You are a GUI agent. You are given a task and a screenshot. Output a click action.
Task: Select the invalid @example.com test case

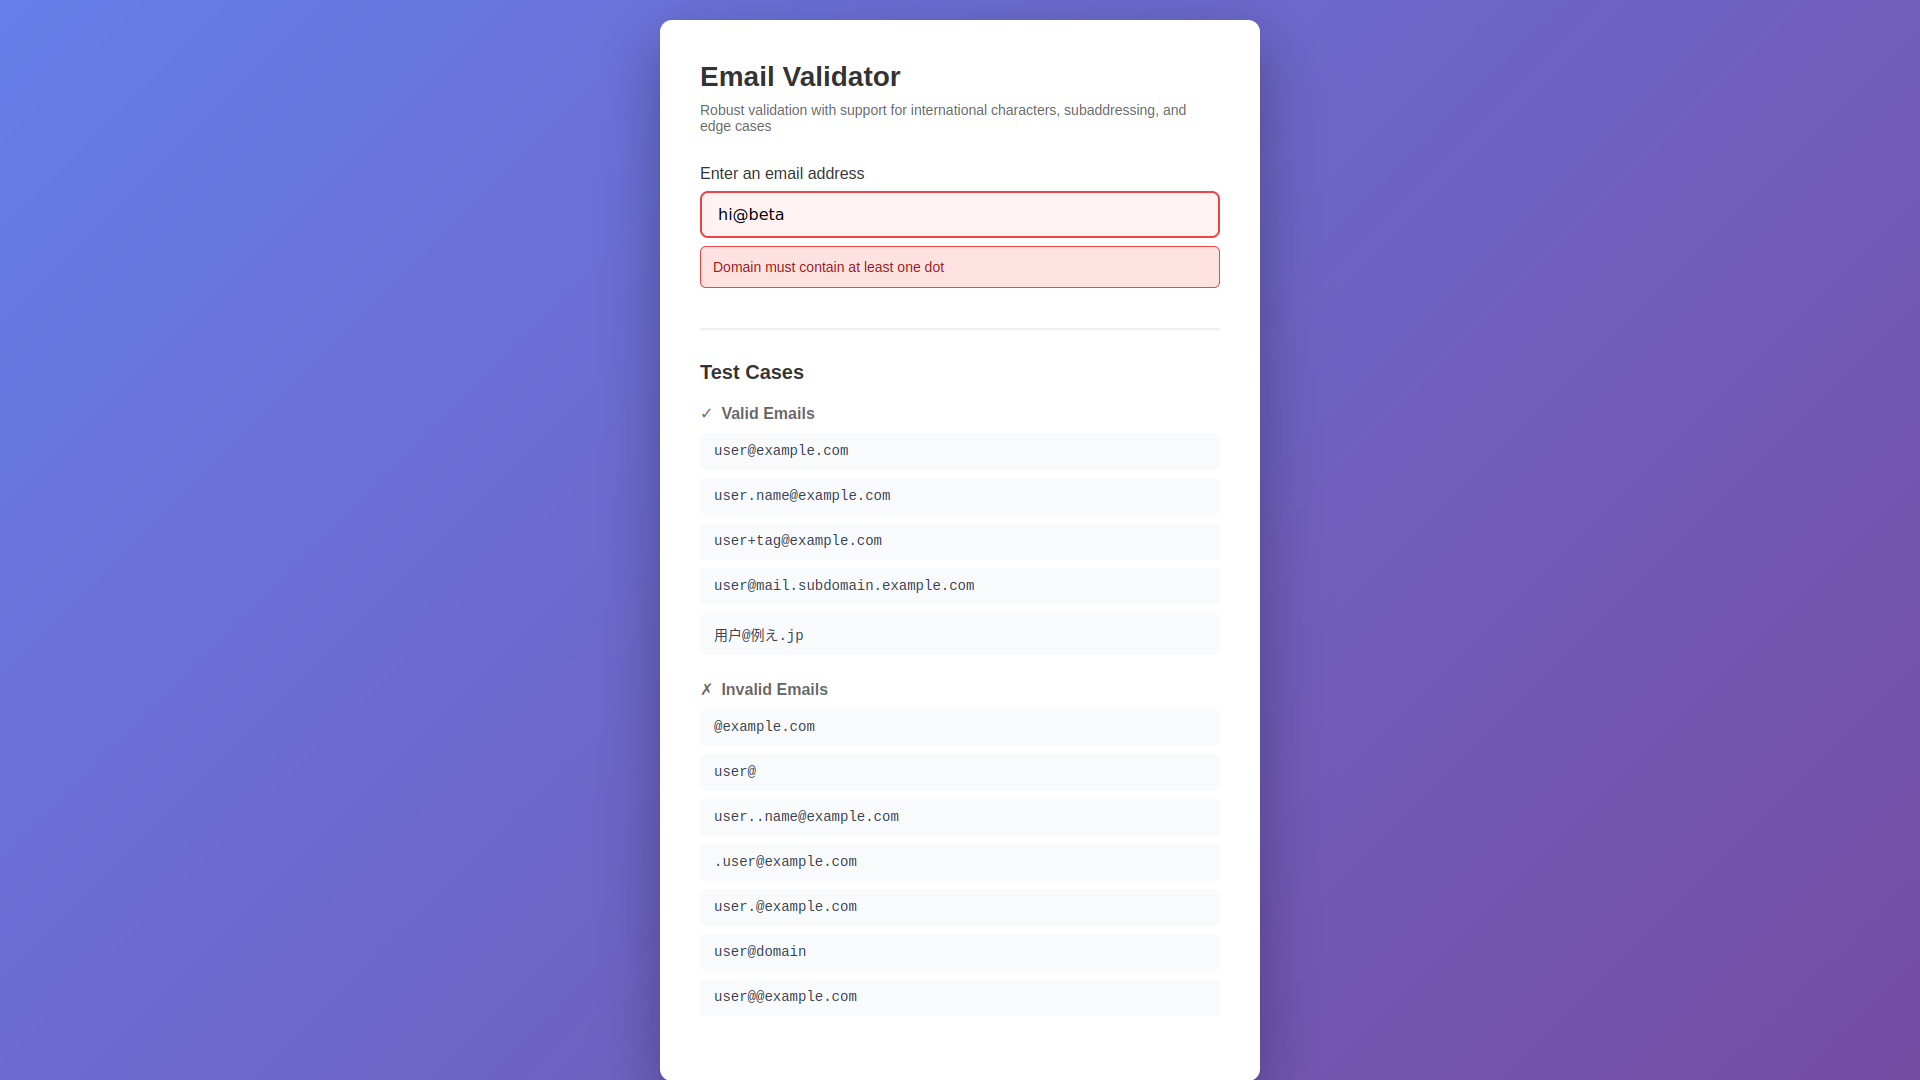(x=959, y=727)
